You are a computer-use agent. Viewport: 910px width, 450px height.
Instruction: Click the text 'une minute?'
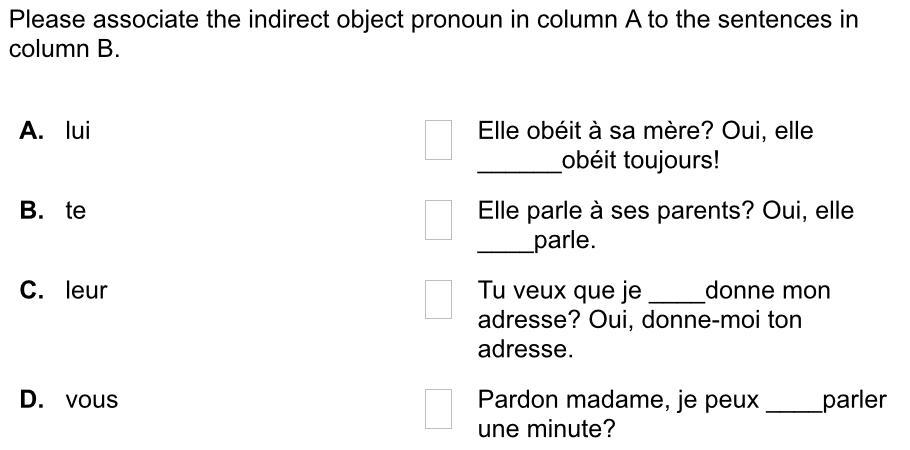(x=546, y=430)
